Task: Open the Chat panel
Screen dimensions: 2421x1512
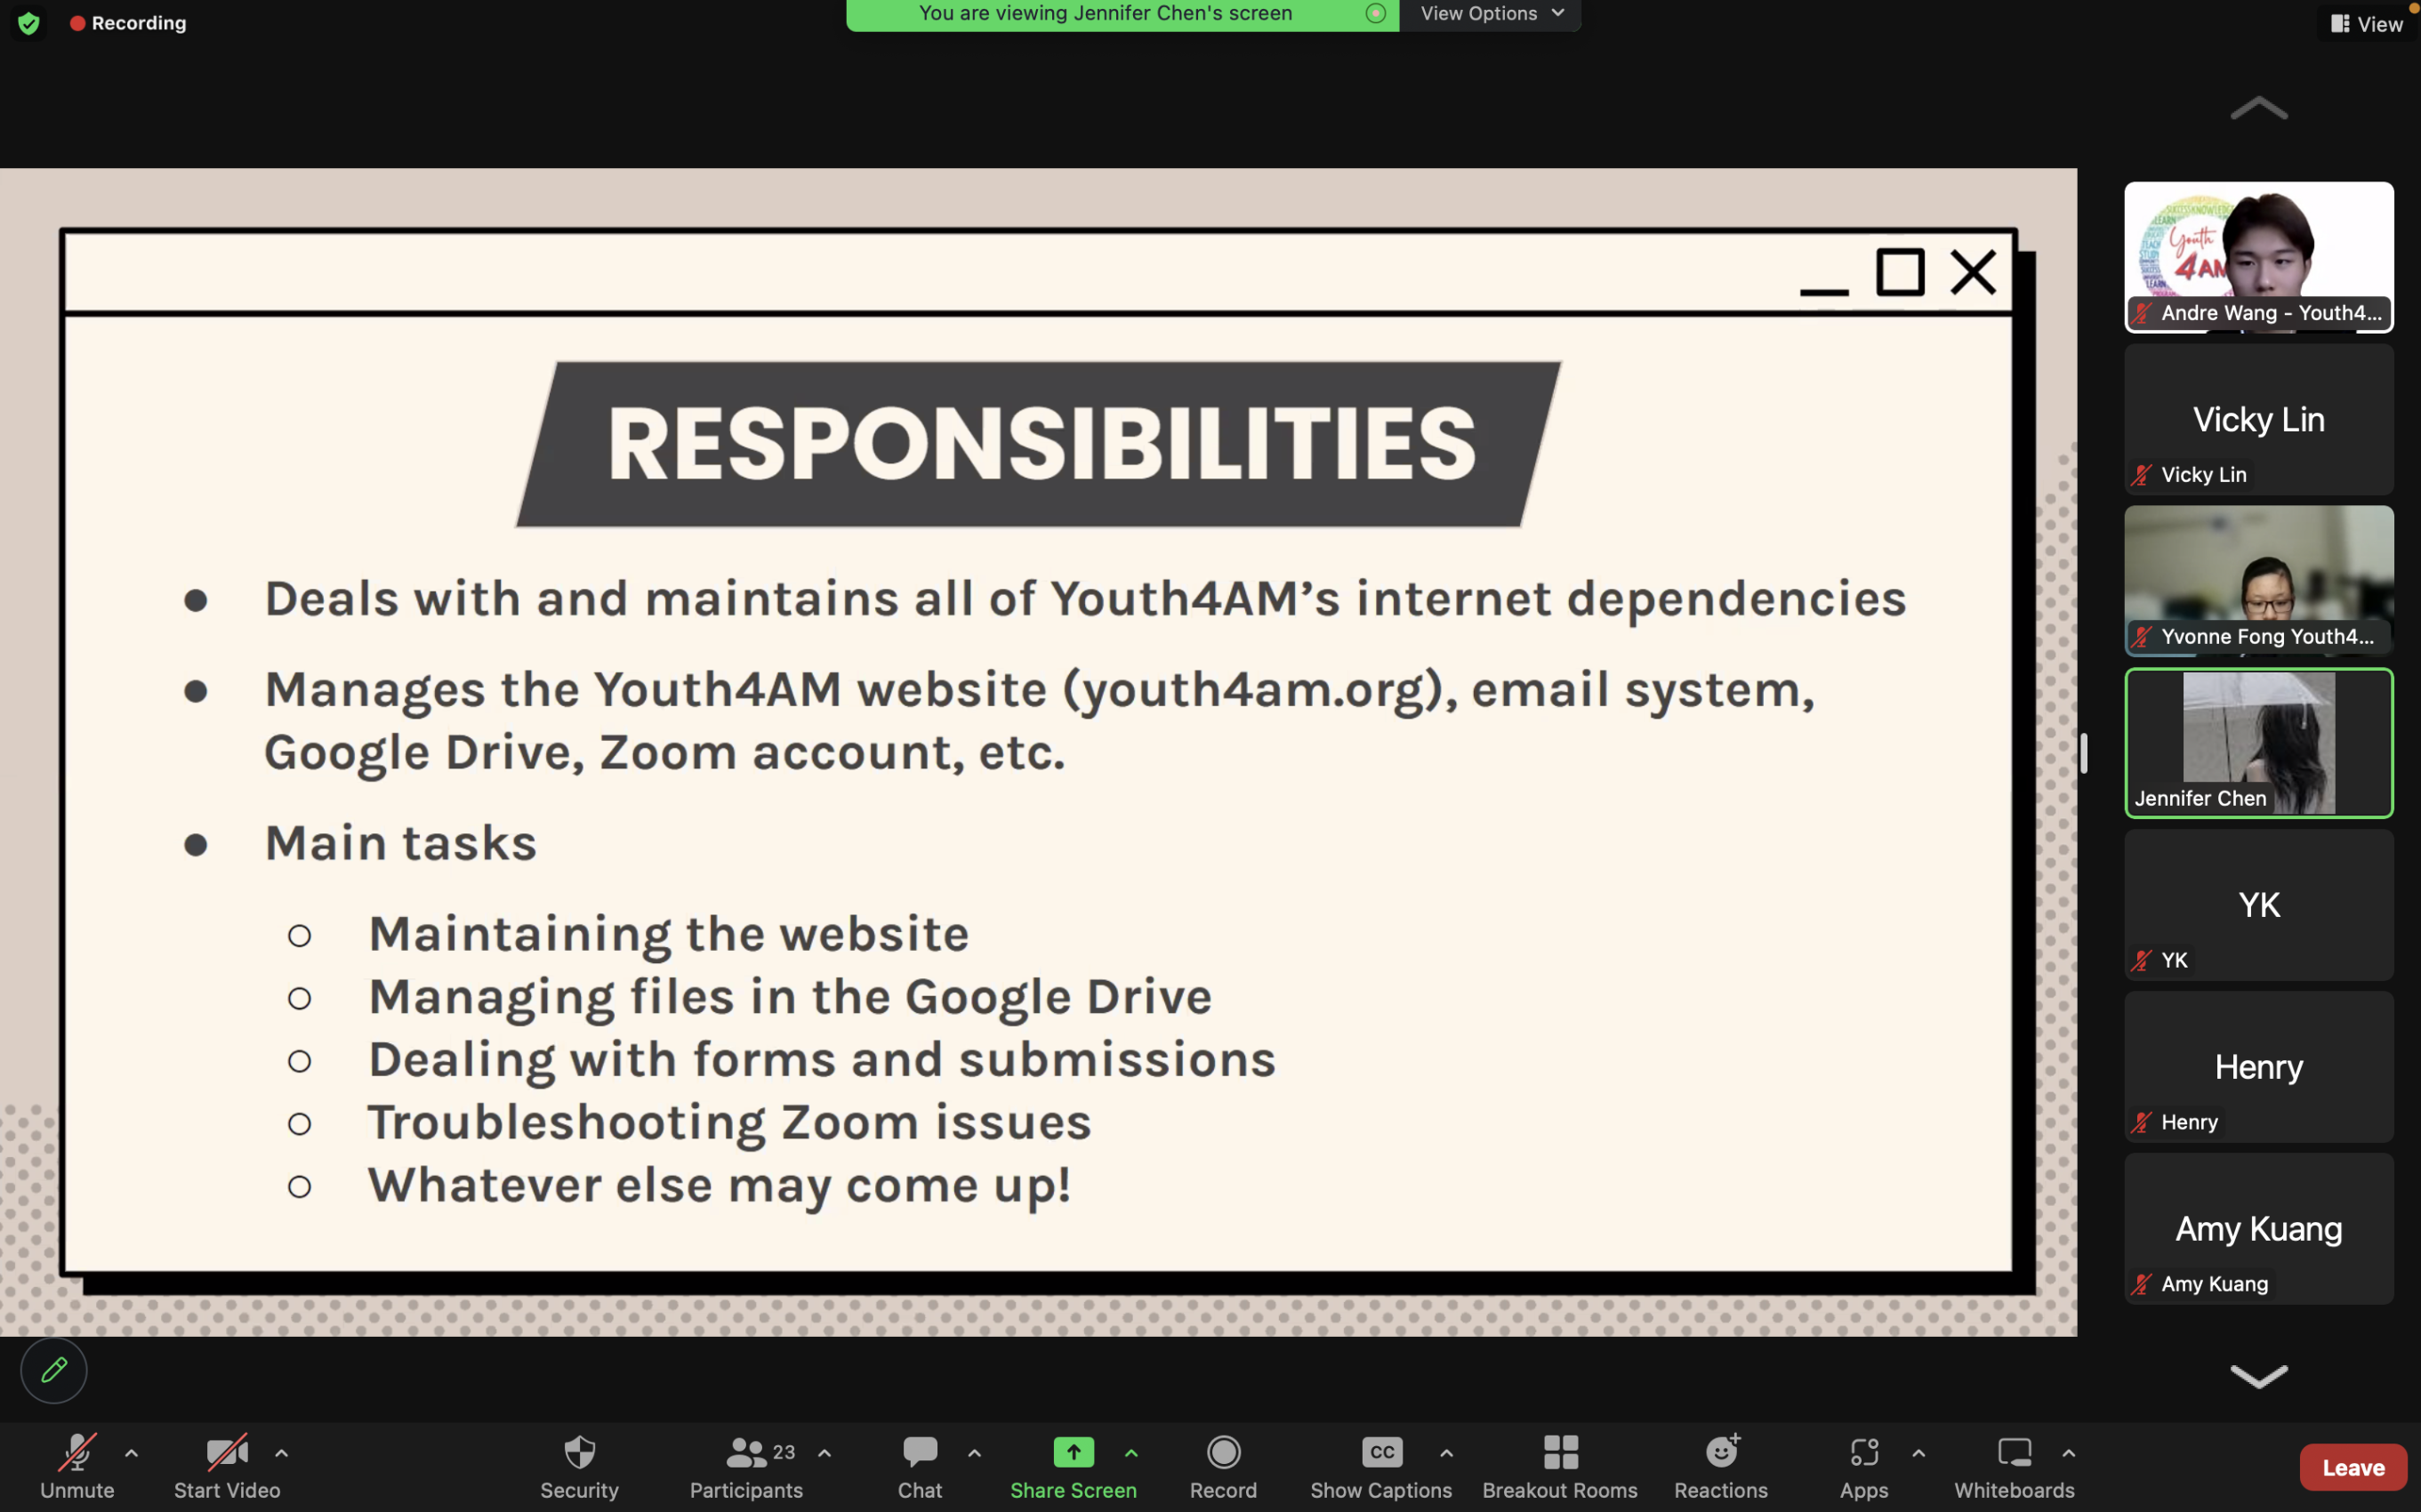Action: coord(920,1466)
